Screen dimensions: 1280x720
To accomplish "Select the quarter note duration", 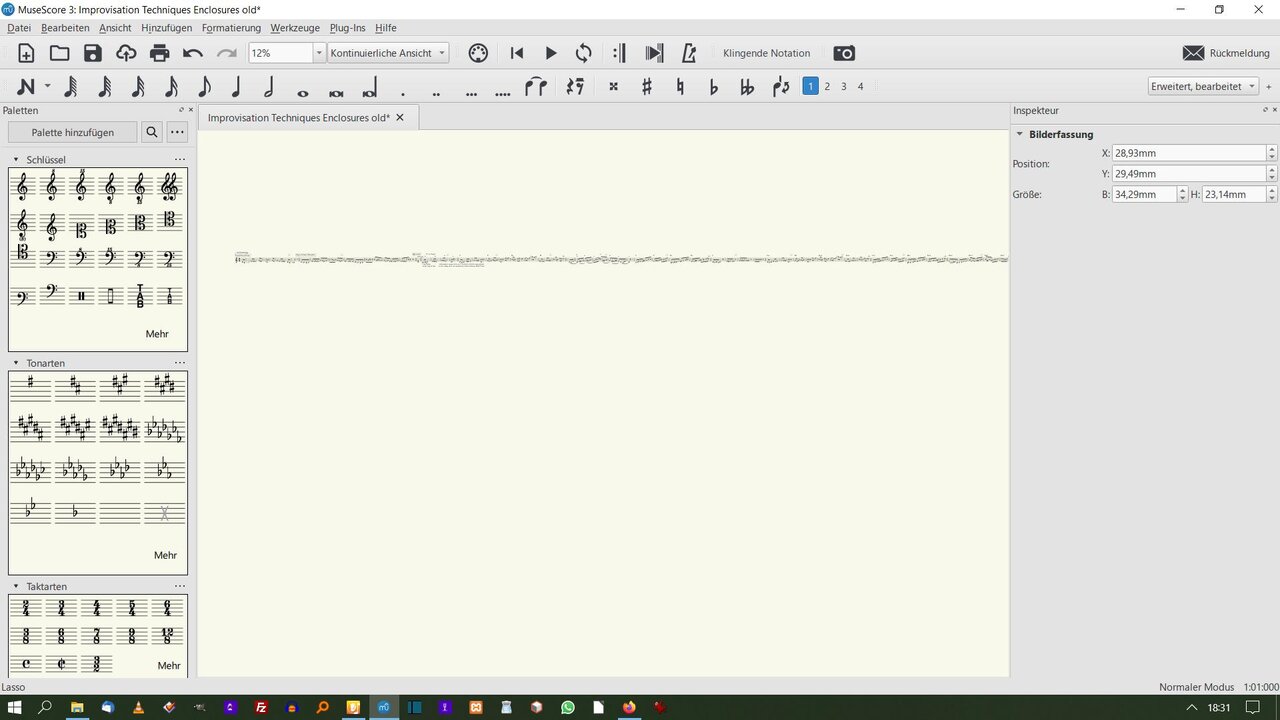I will [237, 87].
